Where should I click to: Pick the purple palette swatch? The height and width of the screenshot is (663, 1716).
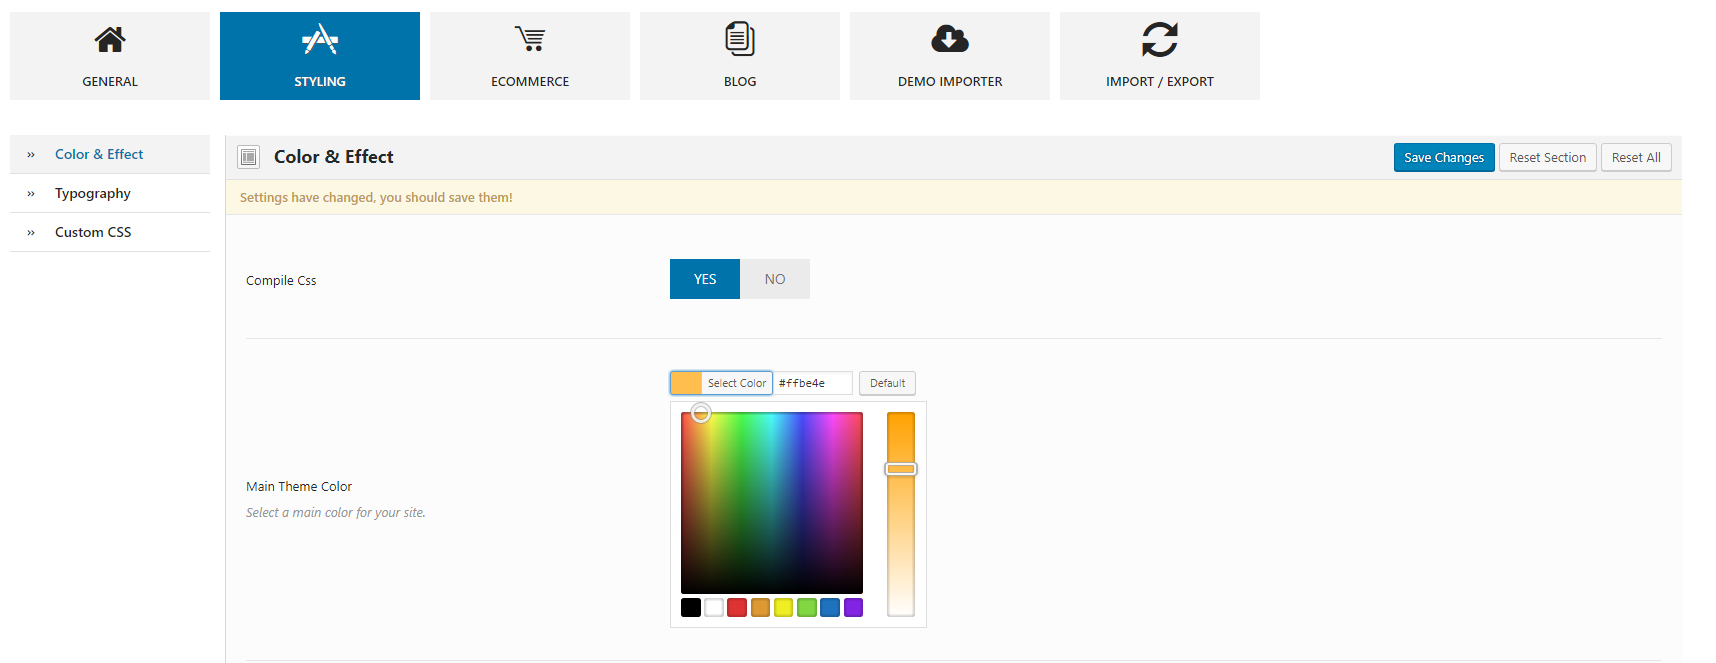[x=853, y=607]
